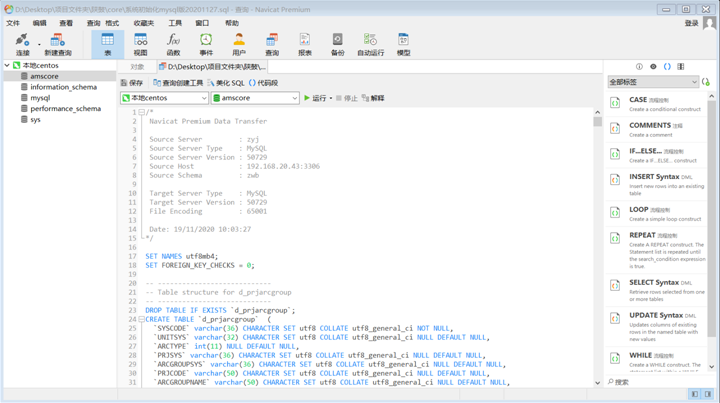Collapse the CREATE TABLE block at line 24
720x403 pixels.
click(141, 319)
